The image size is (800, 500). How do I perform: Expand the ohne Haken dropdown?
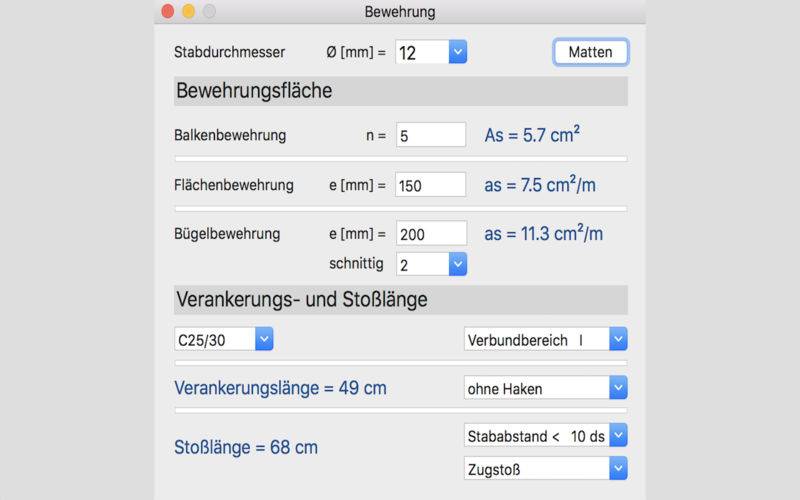pyautogui.click(x=618, y=388)
